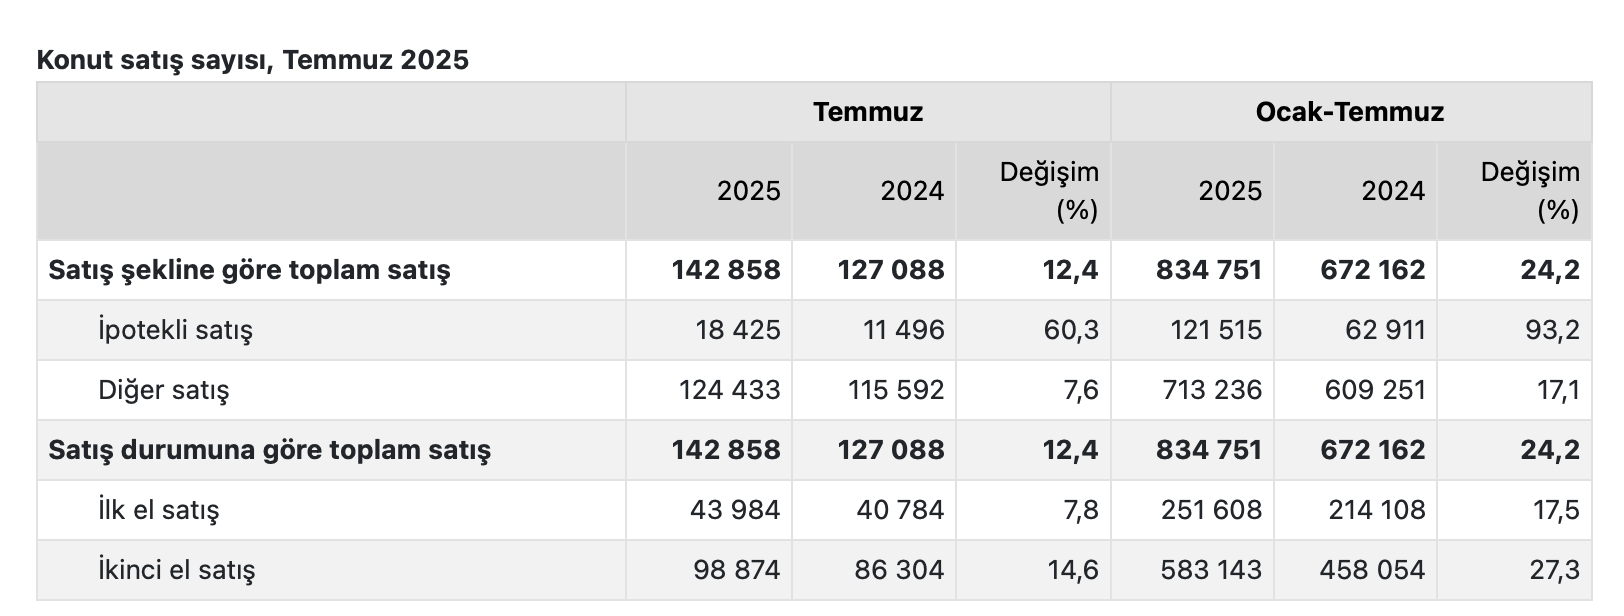Image resolution: width=1624 pixels, height=616 pixels.
Task: Select the Diğer satış cell 713 236
Action: (1211, 390)
